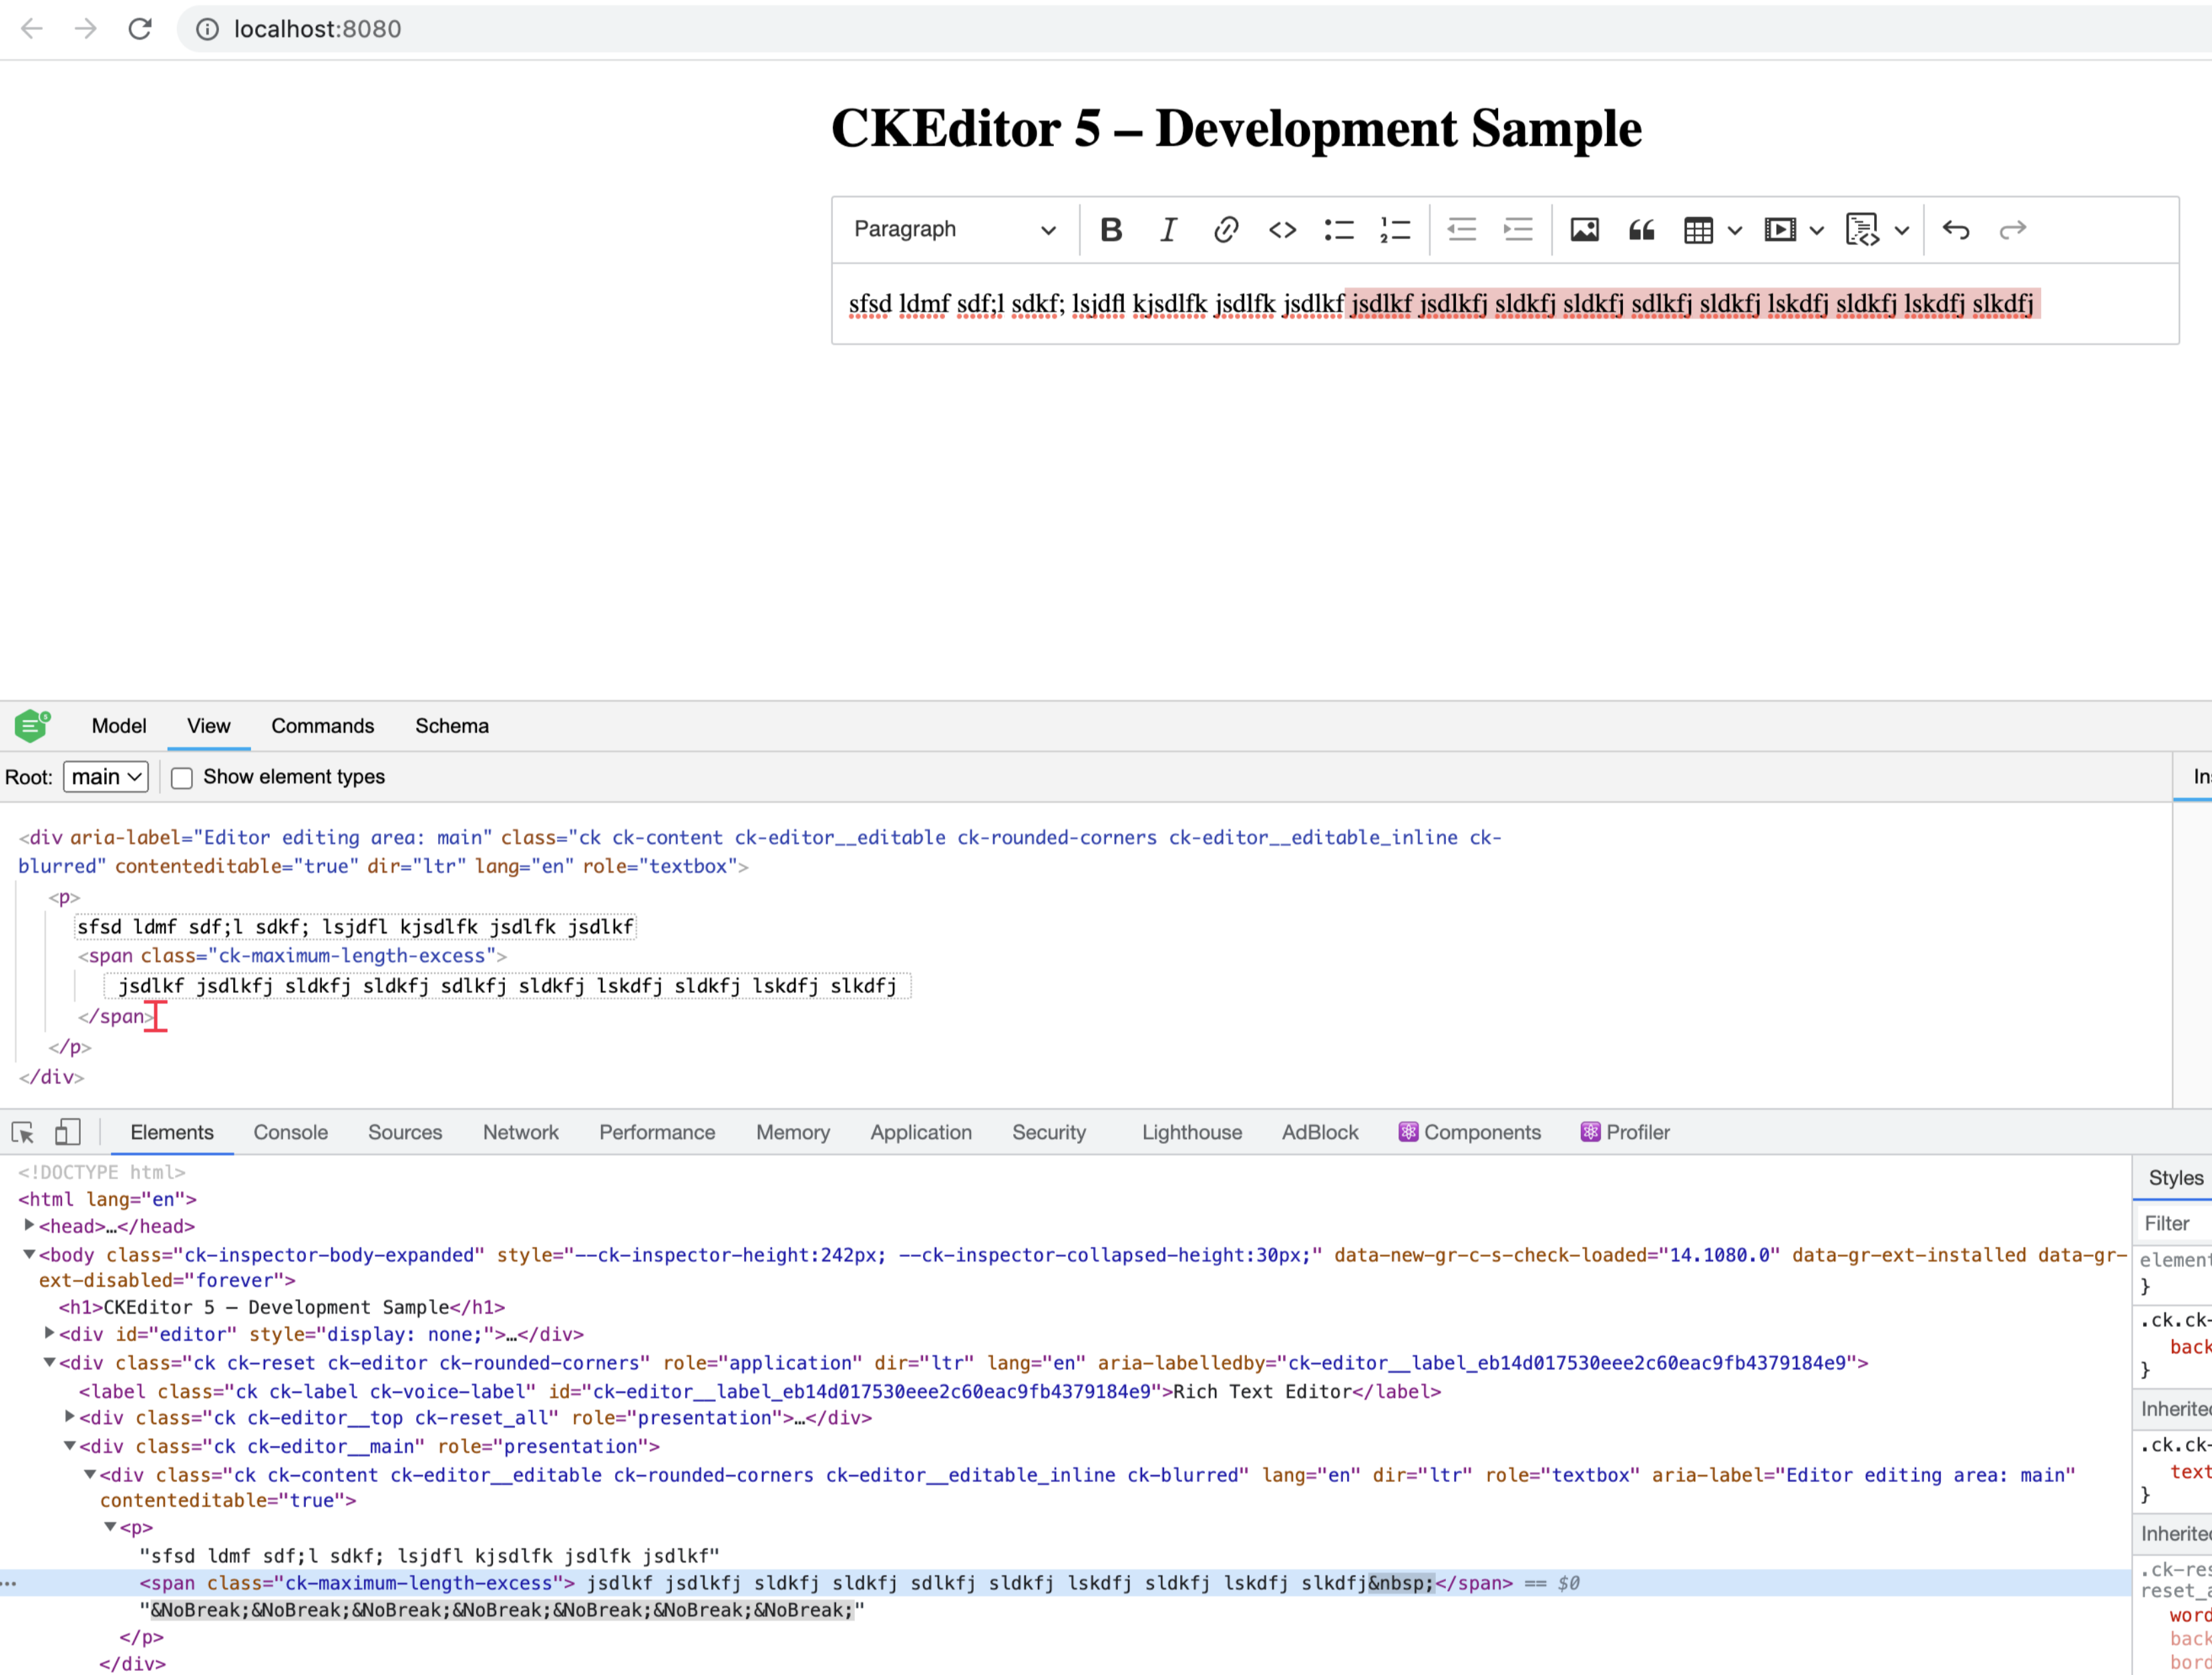The width and height of the screenshot is (2212, 1675).
Task: Create a numbered list
Action: (1394, 229)
